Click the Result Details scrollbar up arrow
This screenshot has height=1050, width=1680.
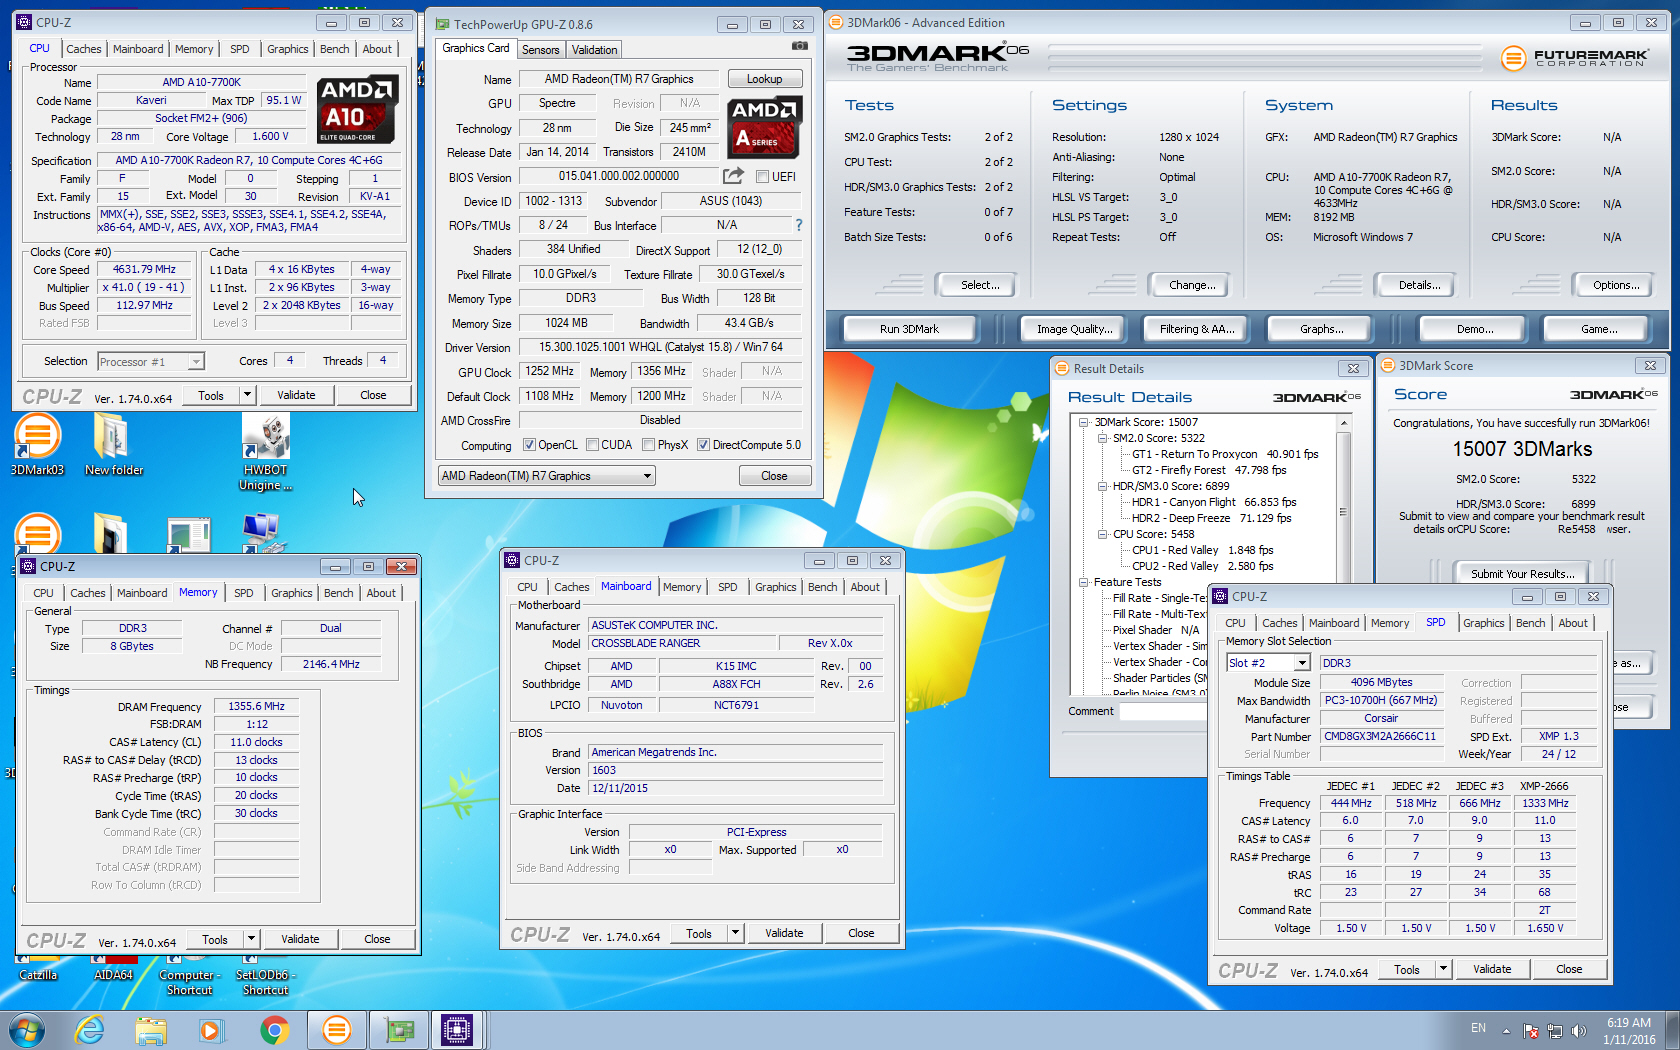click(x=1343, y=423)
